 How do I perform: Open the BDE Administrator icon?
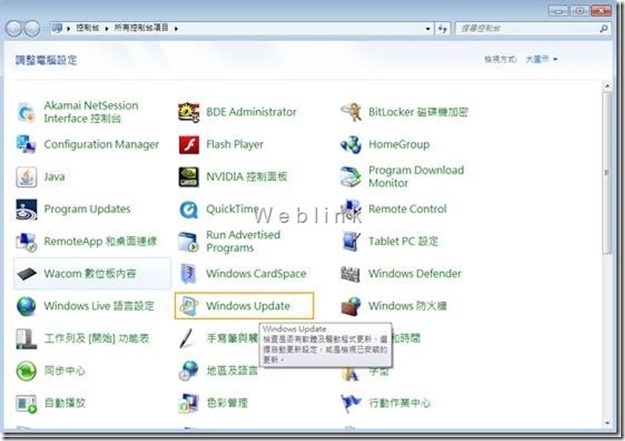189,112
